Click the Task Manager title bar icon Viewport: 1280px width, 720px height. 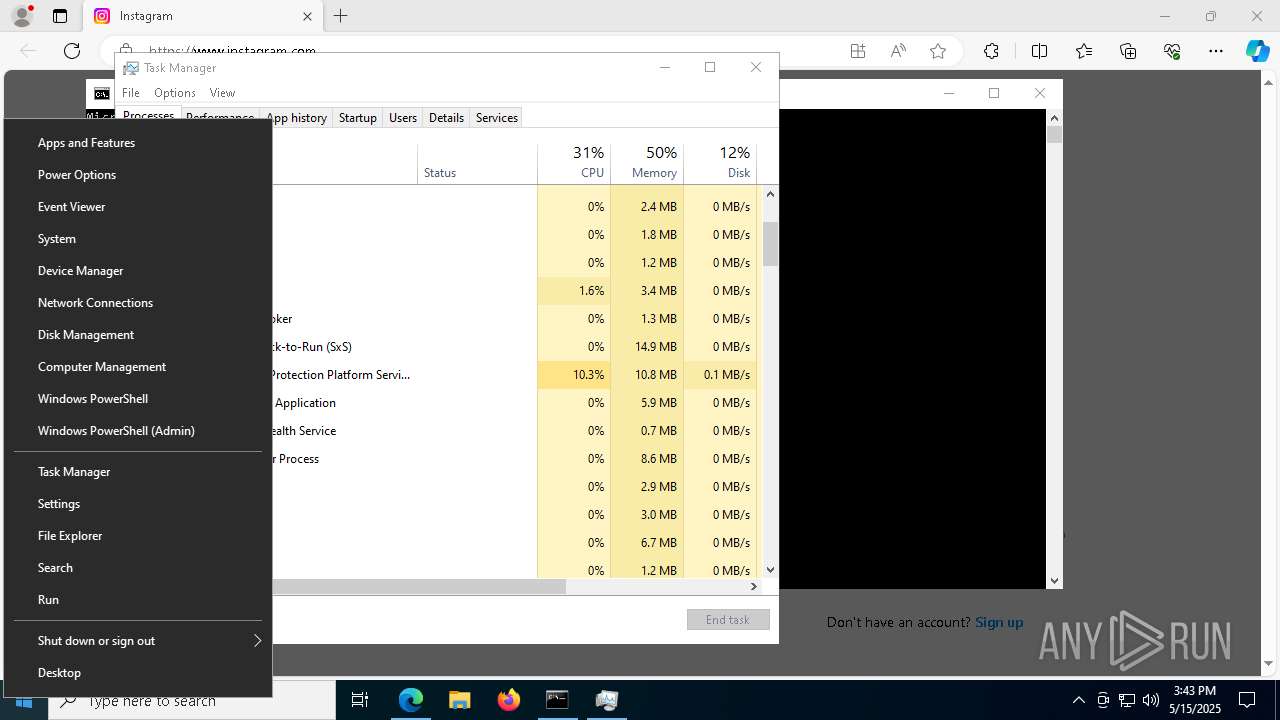[x=131, y=68]
